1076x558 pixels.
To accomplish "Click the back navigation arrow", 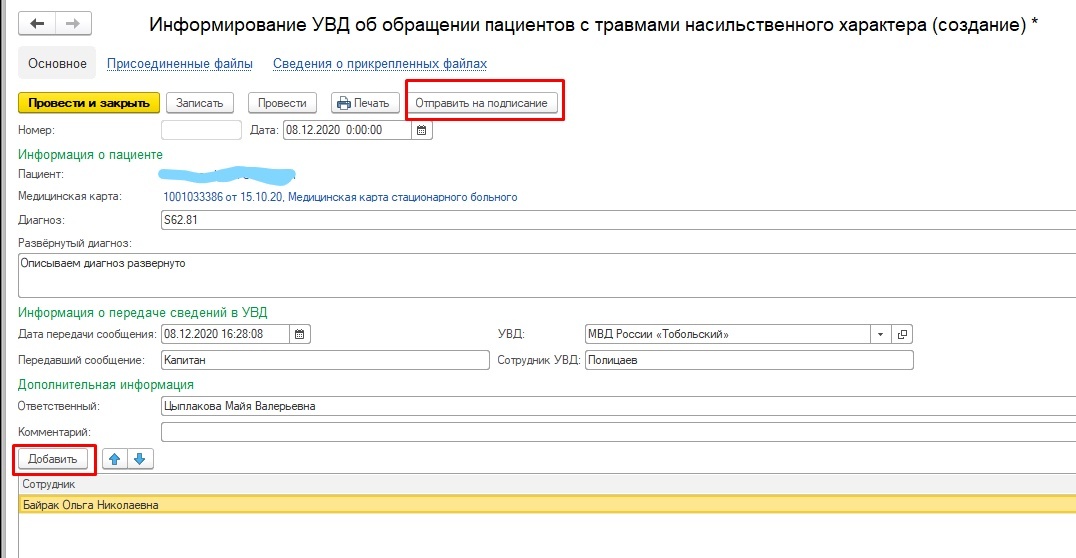I will tap(38, 24).
